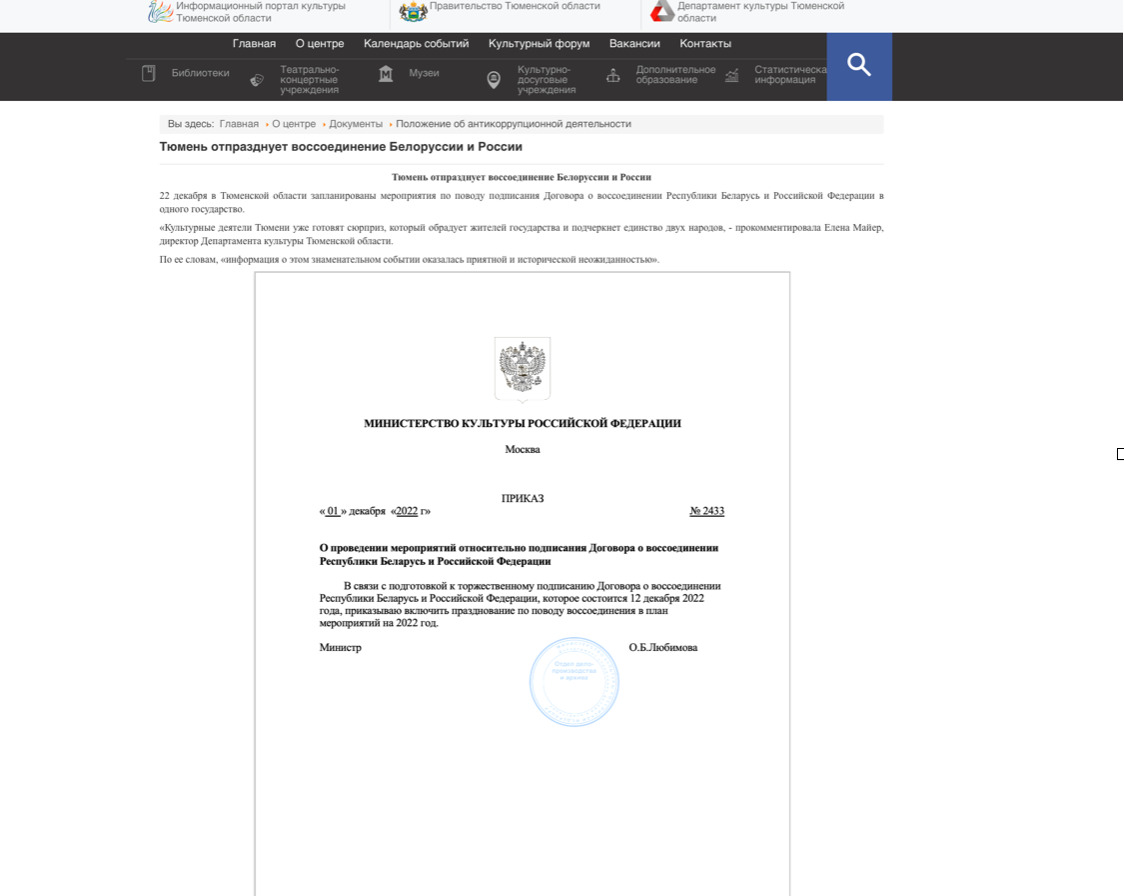Click the article title heading below the breadcrumbs
Viewport: 1124px width, 896px height.
[340, 147]
